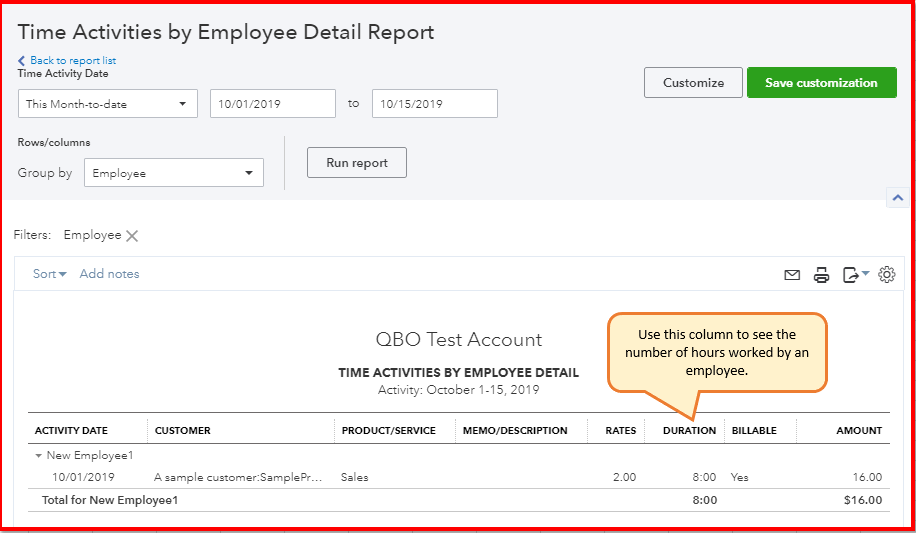This screenshot has width=916, height=533.
Task: Click the back arrow chevron icon
Action: 22,60
